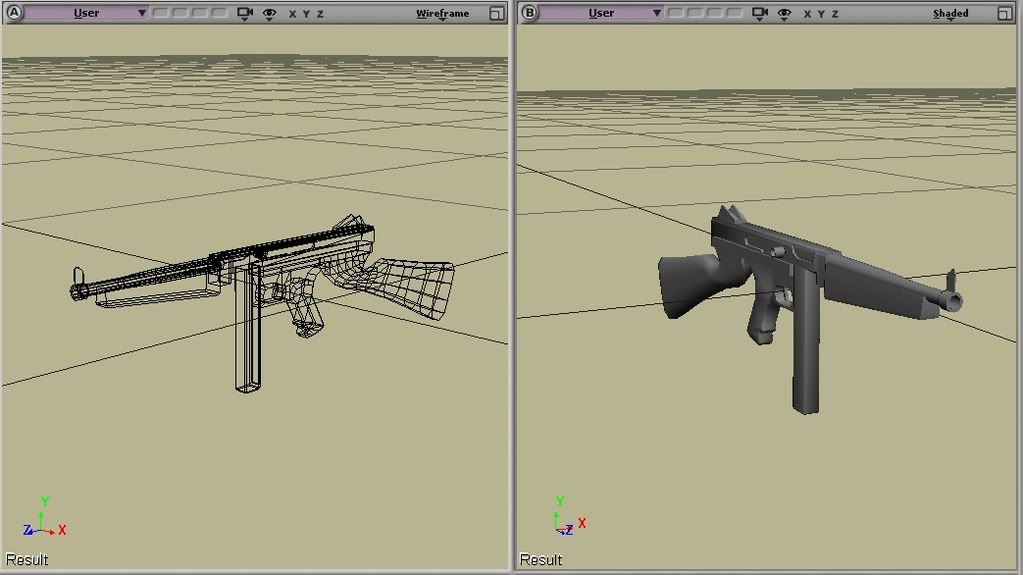Toggle the X axis button in viewport A
The width and height of the screenshot is (1023, 575).
(292, 14)
